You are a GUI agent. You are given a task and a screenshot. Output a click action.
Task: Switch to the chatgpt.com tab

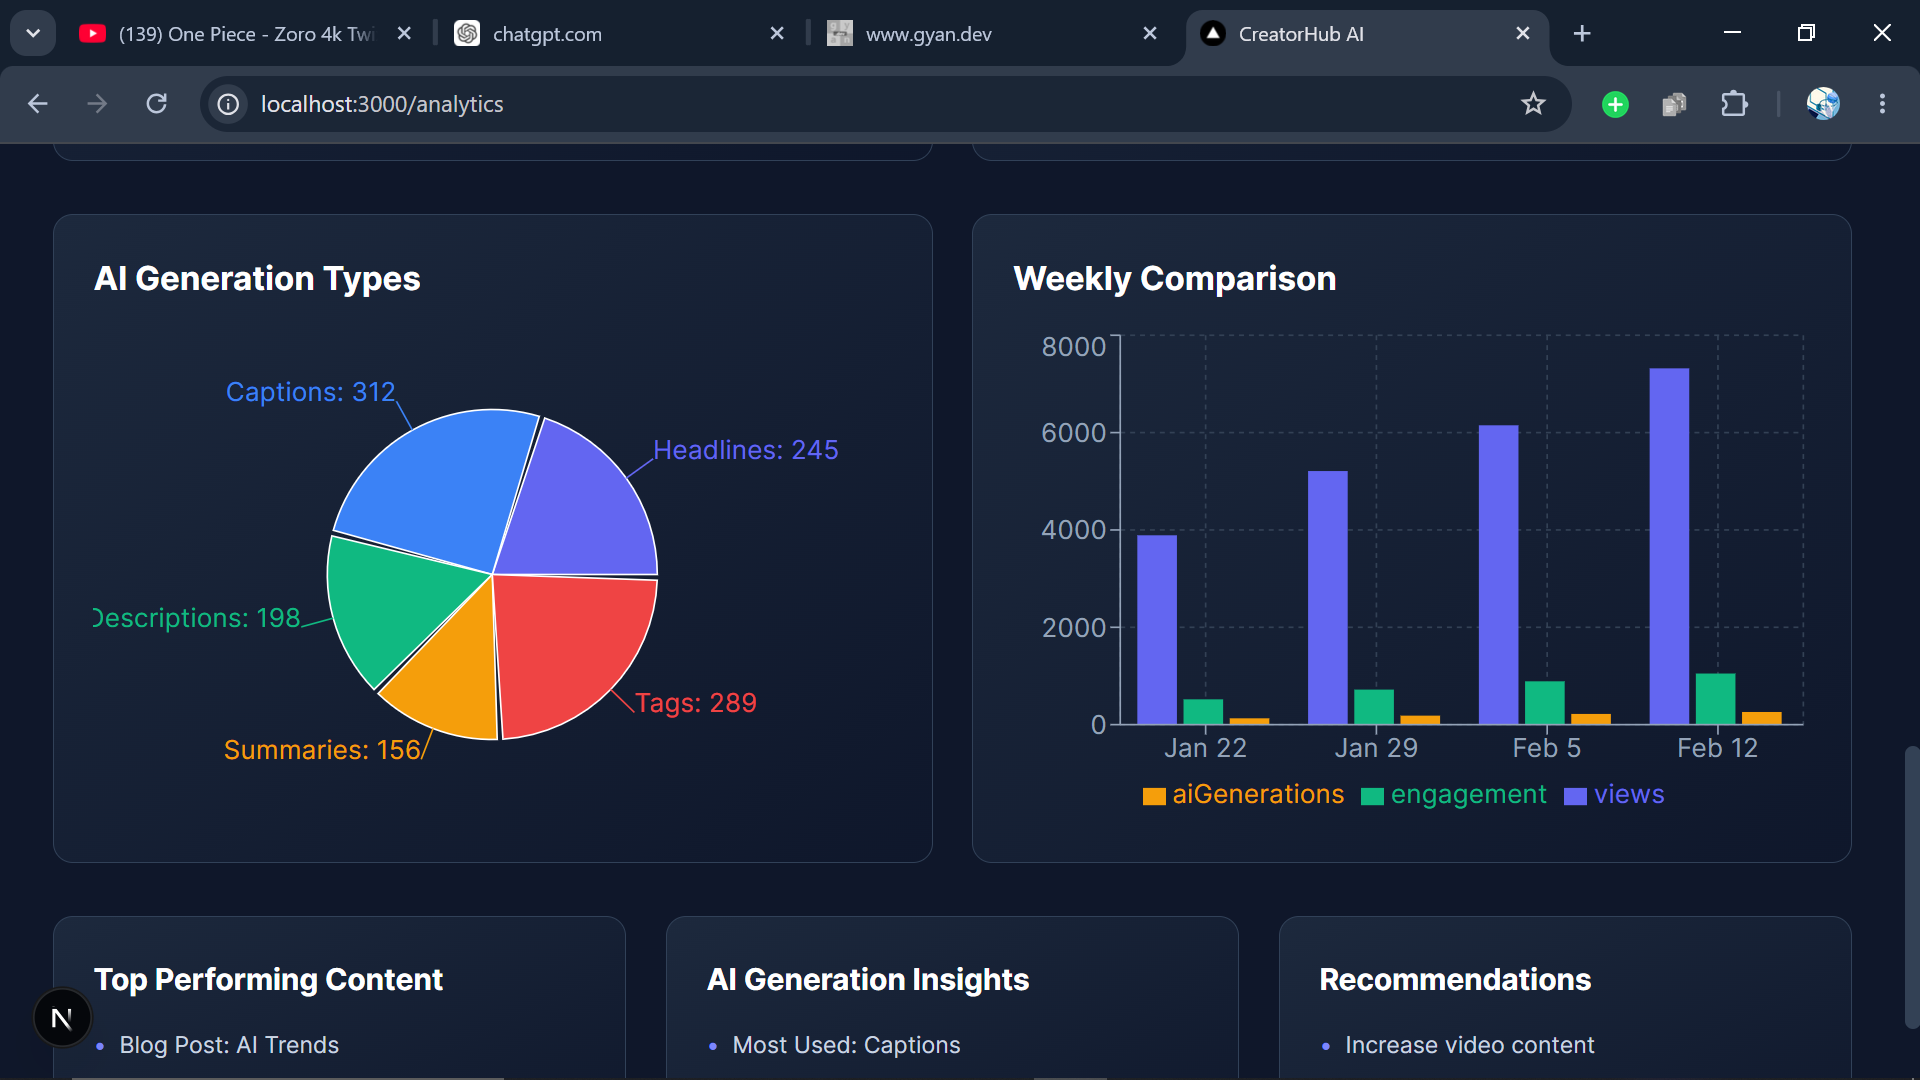[x=620, y=34]
